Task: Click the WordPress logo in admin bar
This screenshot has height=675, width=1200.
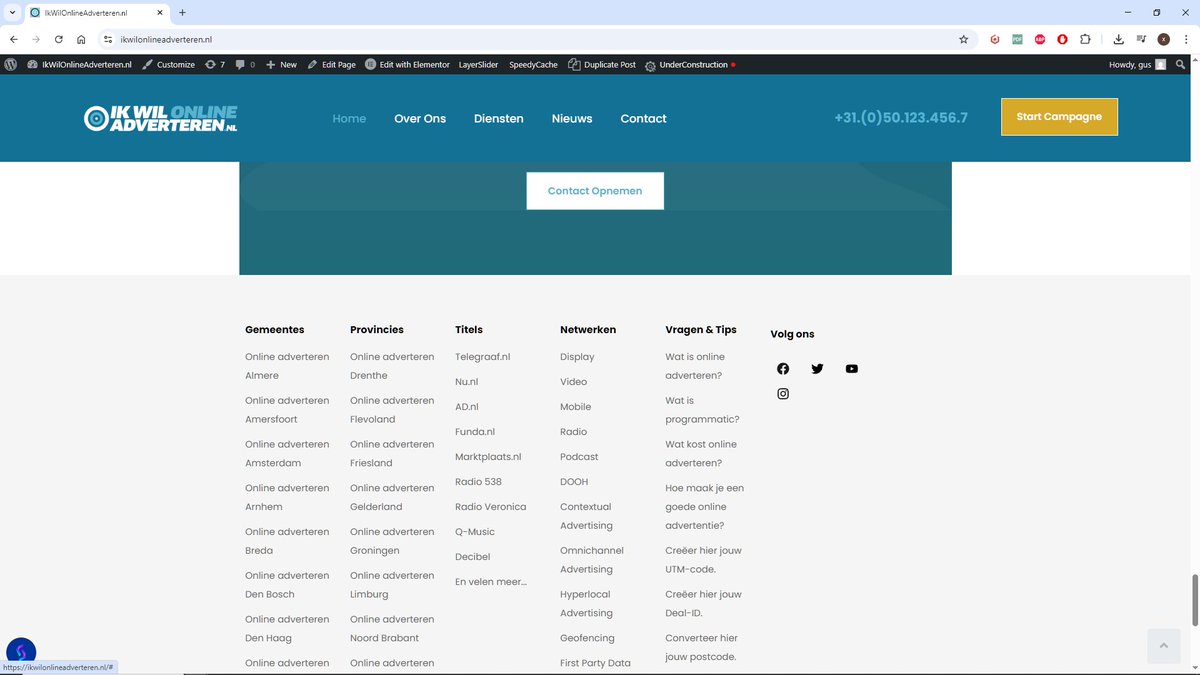Action: [x=11, y=64]
